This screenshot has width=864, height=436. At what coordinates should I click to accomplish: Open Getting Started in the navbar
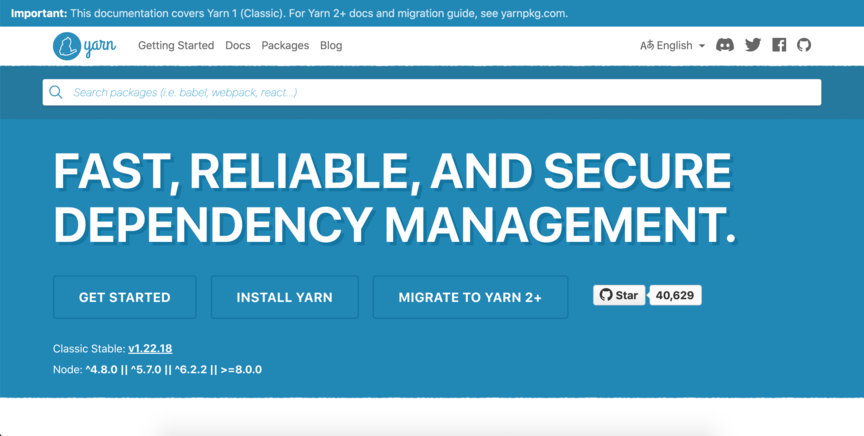(x=176, y=46)
